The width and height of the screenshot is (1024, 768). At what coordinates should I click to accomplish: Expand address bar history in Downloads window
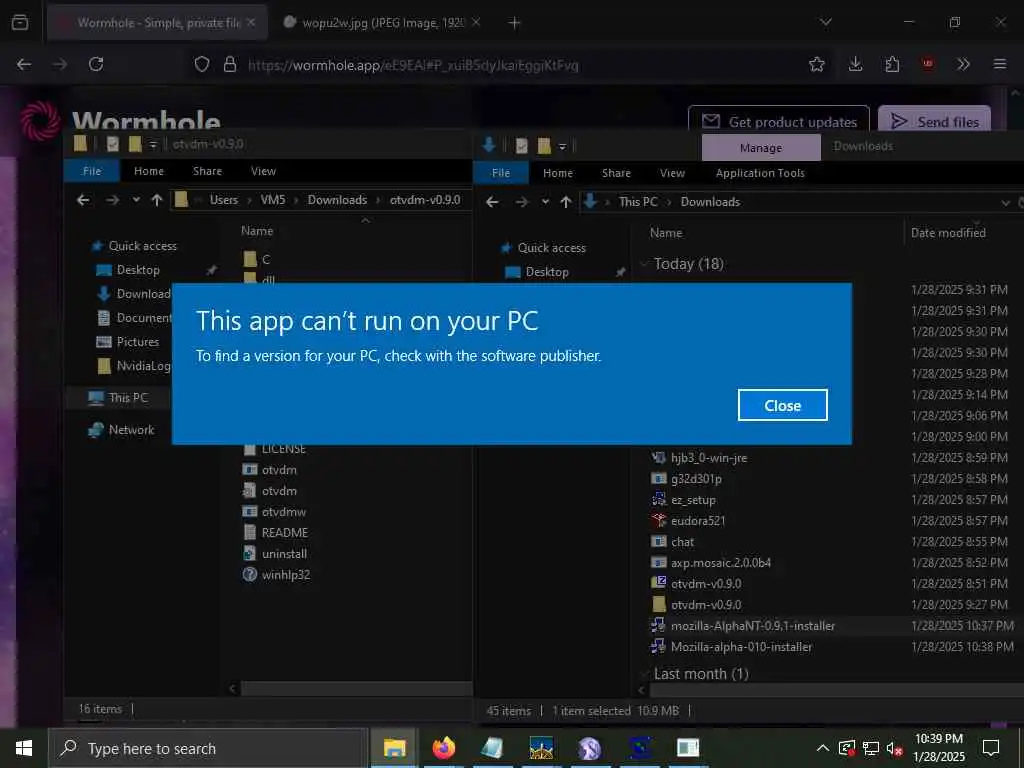1005,203
